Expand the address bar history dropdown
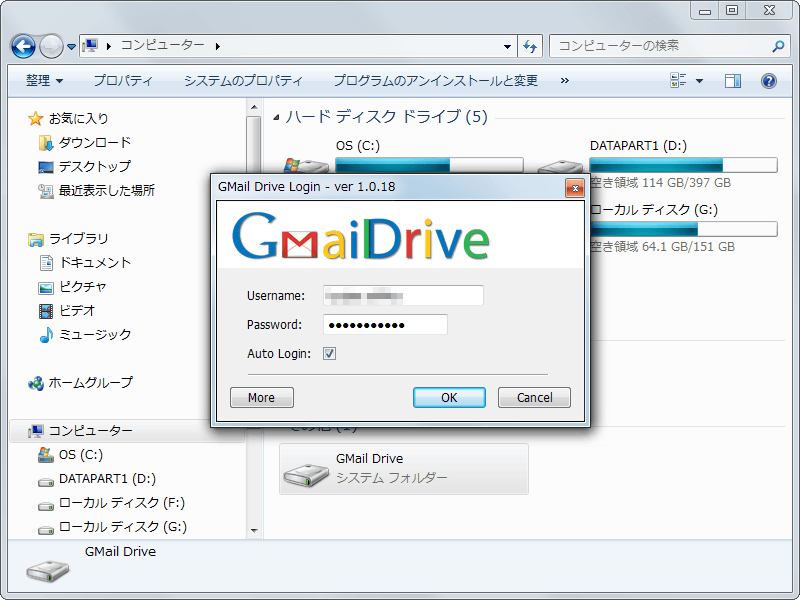Viewport: 800px width, 600px height. pos(507,46)
